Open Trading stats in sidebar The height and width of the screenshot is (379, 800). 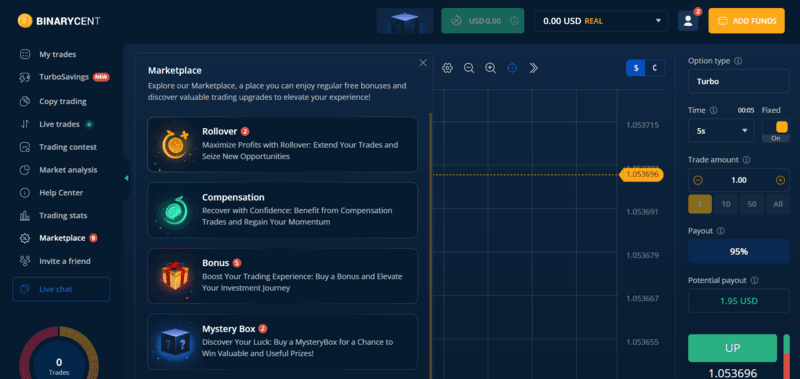(x=63, y=216)
